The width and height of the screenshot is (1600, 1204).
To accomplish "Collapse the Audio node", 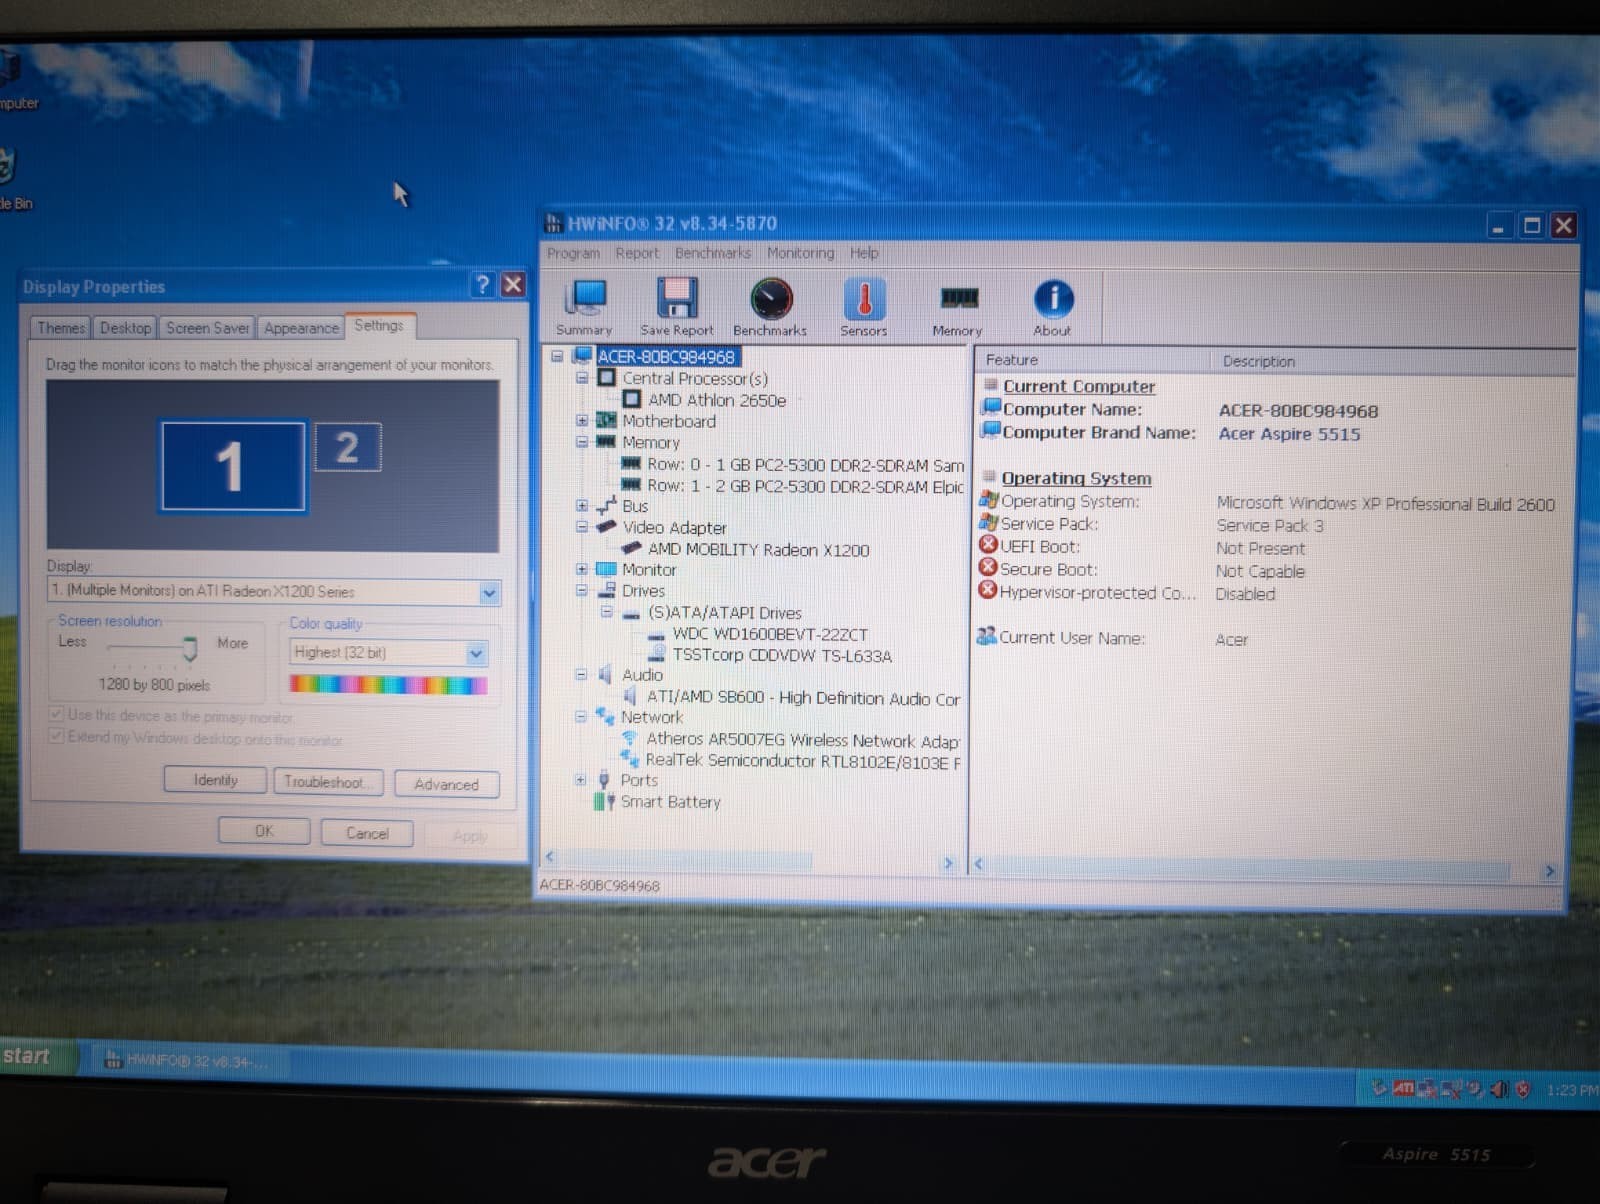I will (581, 674).
